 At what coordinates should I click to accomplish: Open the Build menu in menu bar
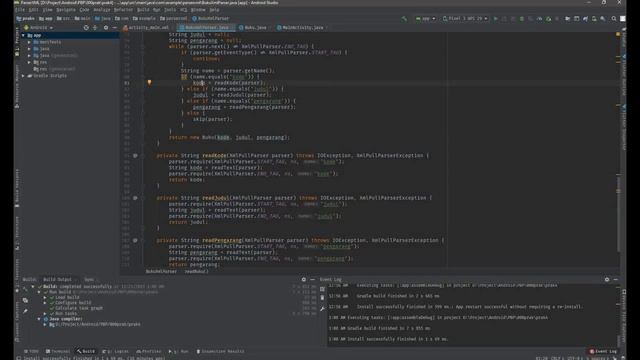[x=143, y=10]
